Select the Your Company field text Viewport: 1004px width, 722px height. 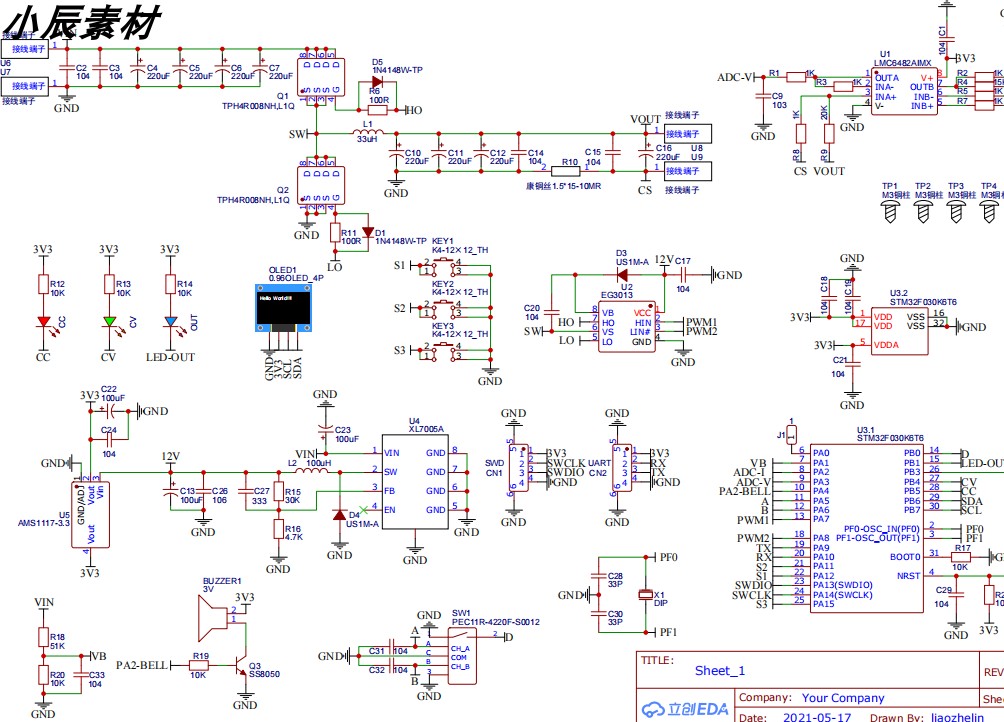(843, 698)
